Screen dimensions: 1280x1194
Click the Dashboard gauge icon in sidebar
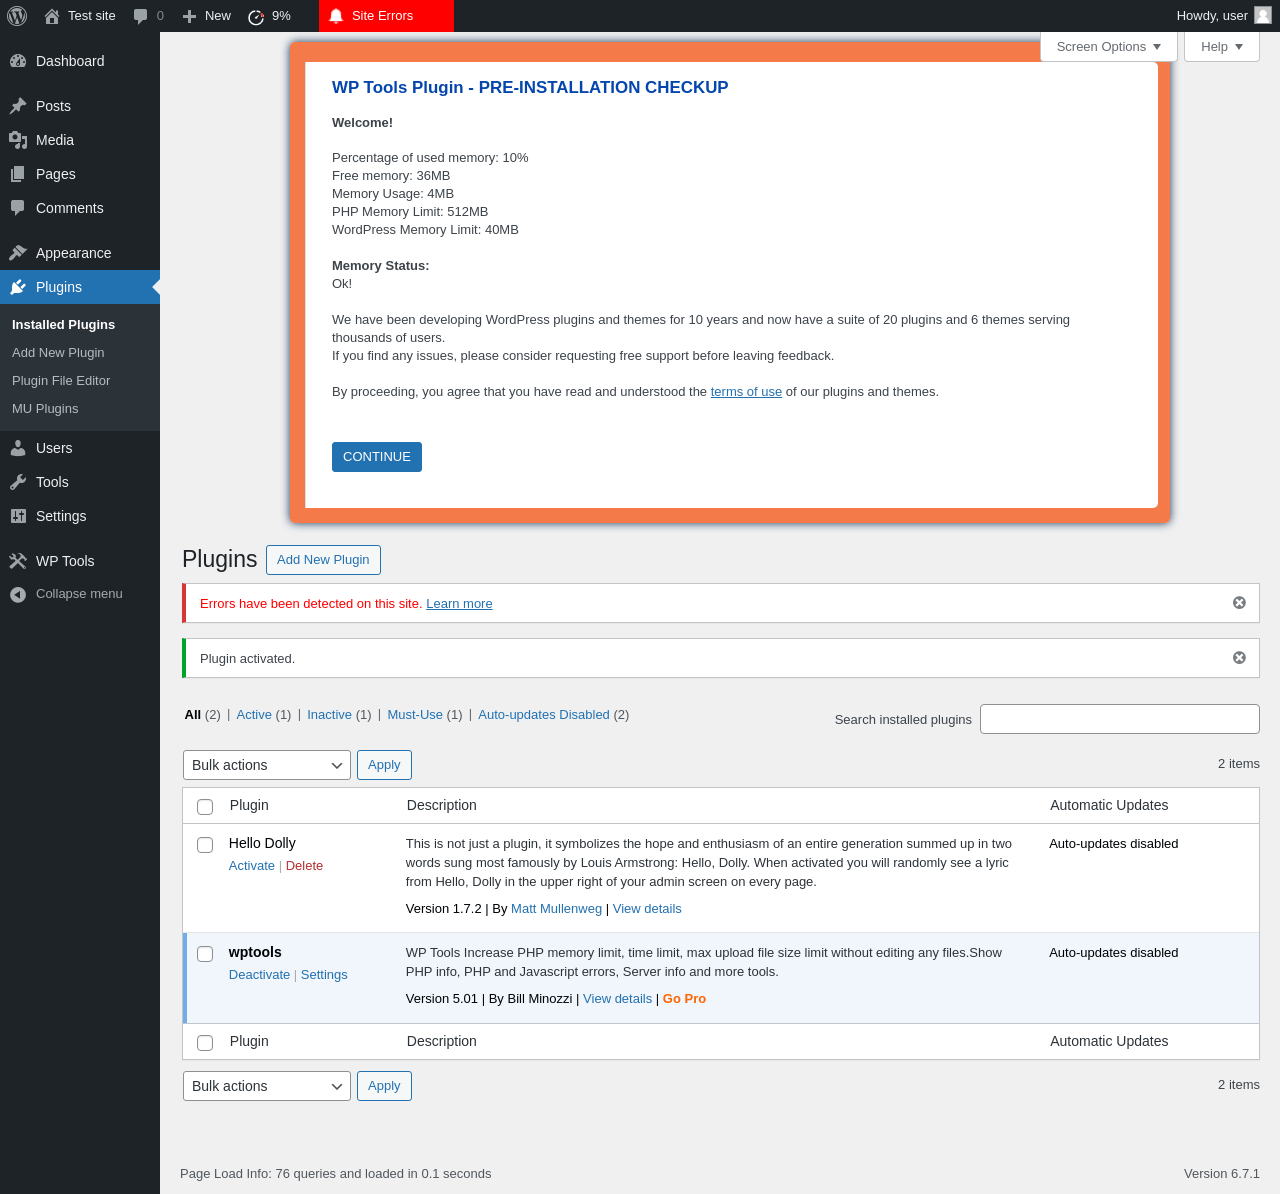18,61
